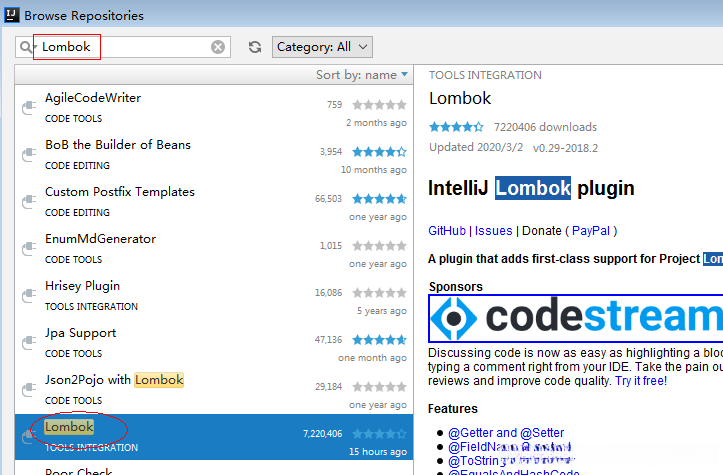The height and width of the screenshot is (475, 723).
Task: Reload the repositories list
Action: click(255, 47)
